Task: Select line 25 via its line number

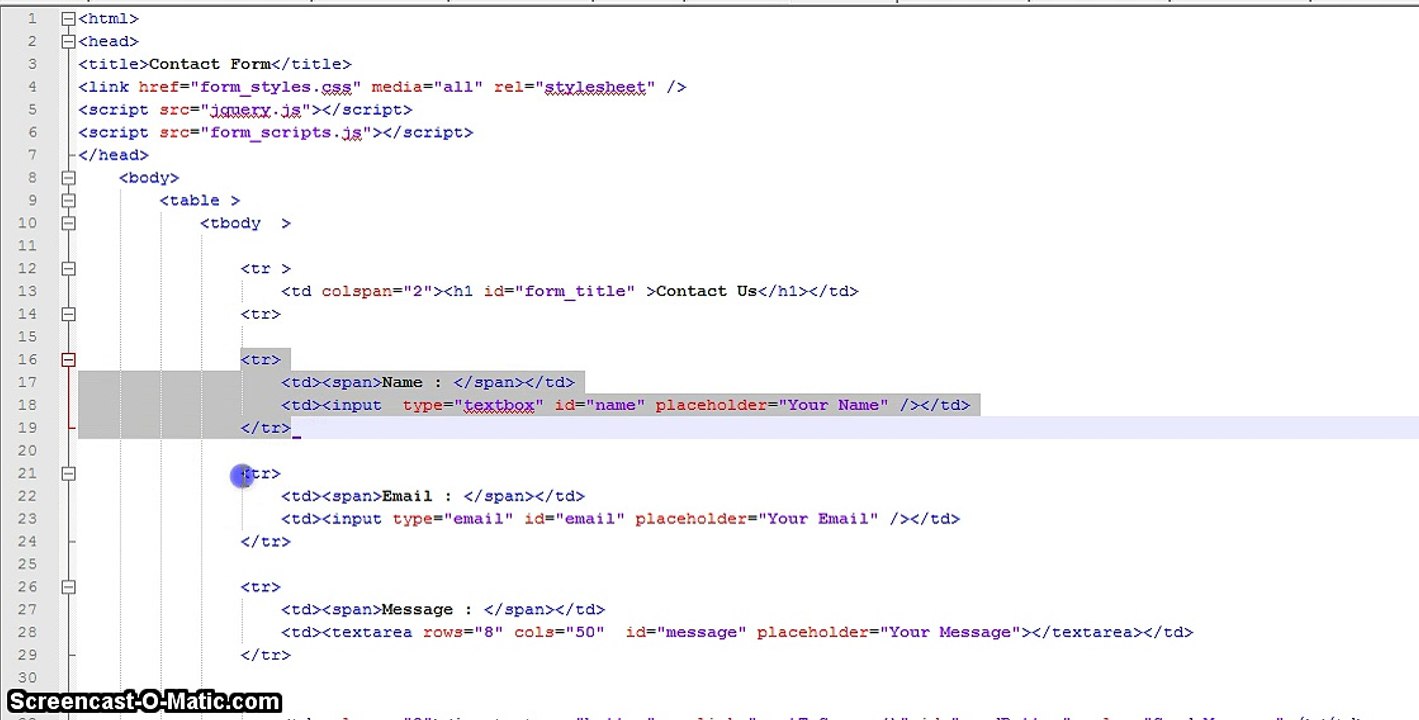Action: pyautogui.click(x=27, y=565)
